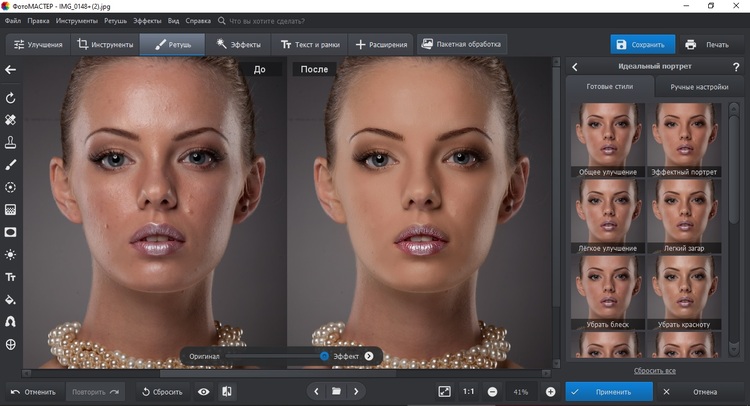Toggle before/after split view mode
This screenshot has height=406, width=750.
click(x=227, y=391)
